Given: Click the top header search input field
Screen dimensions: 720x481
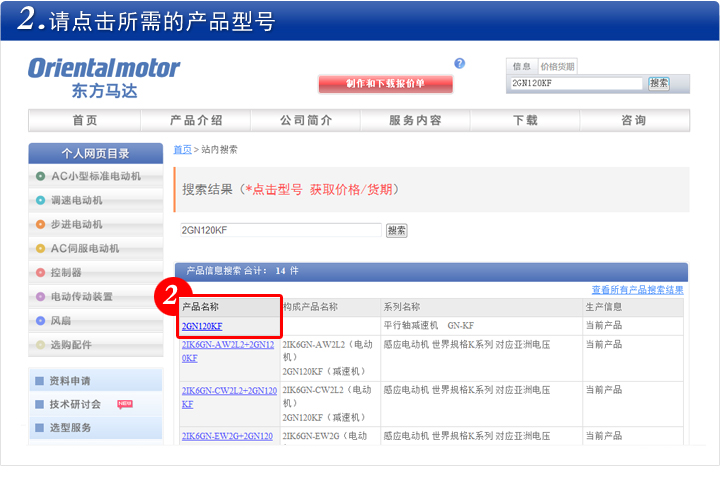Looking at the screenshot, I should click(576, 83).
